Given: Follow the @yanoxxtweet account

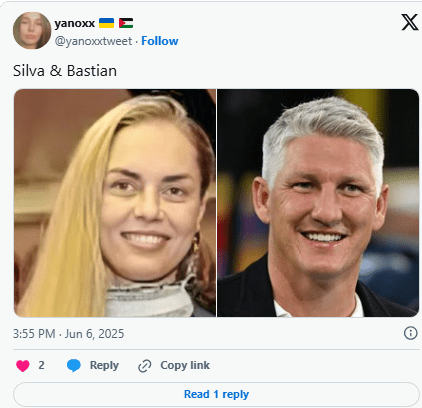Looking at the screenshot, I should pos(160,41).
